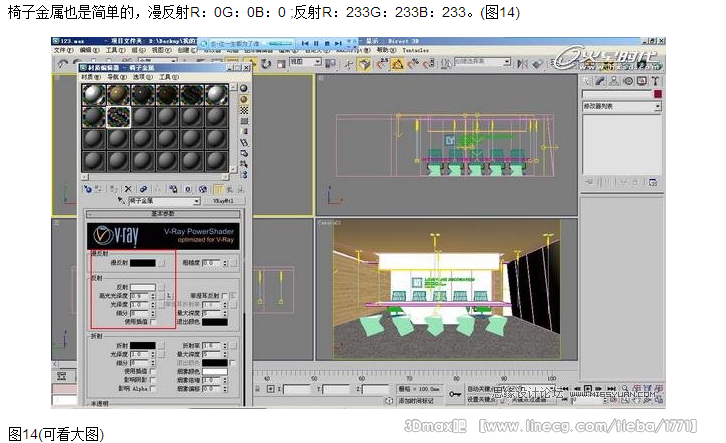
Task: Toggle 影响阴影 checkbox
Action: point(153,380)
